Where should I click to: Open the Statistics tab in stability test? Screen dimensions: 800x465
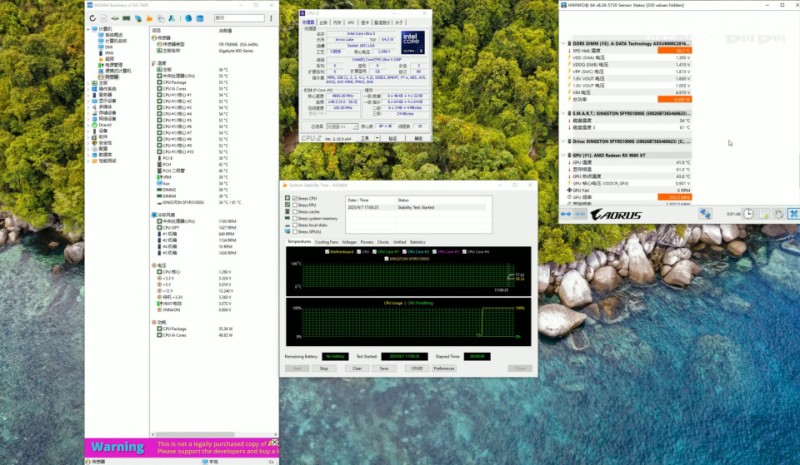(417, 241)
